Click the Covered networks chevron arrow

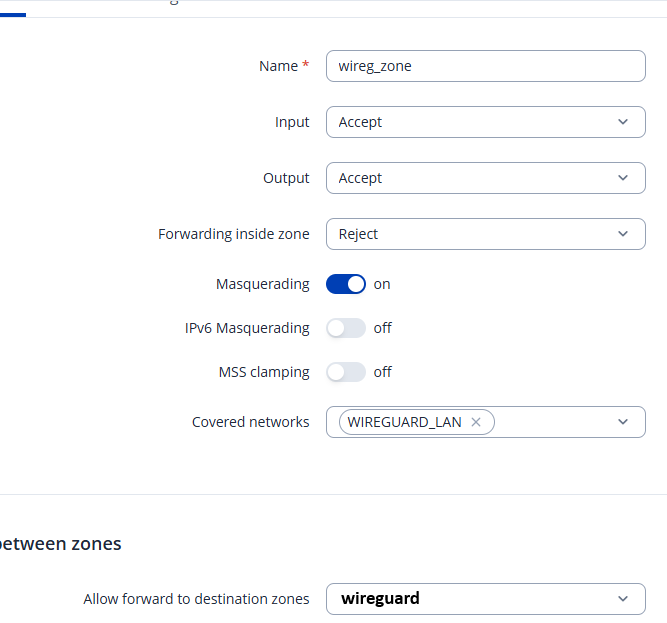(623, 422)
